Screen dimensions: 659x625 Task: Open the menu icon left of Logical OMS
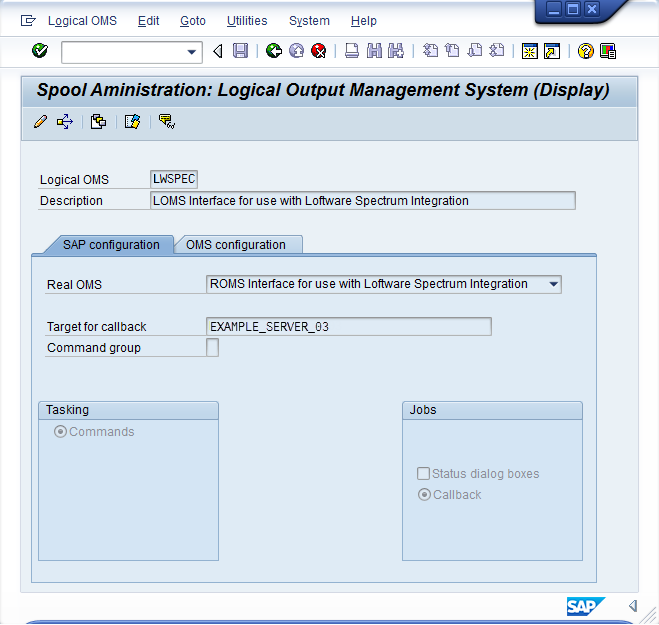pyautogui.click(x=28, y=21)
